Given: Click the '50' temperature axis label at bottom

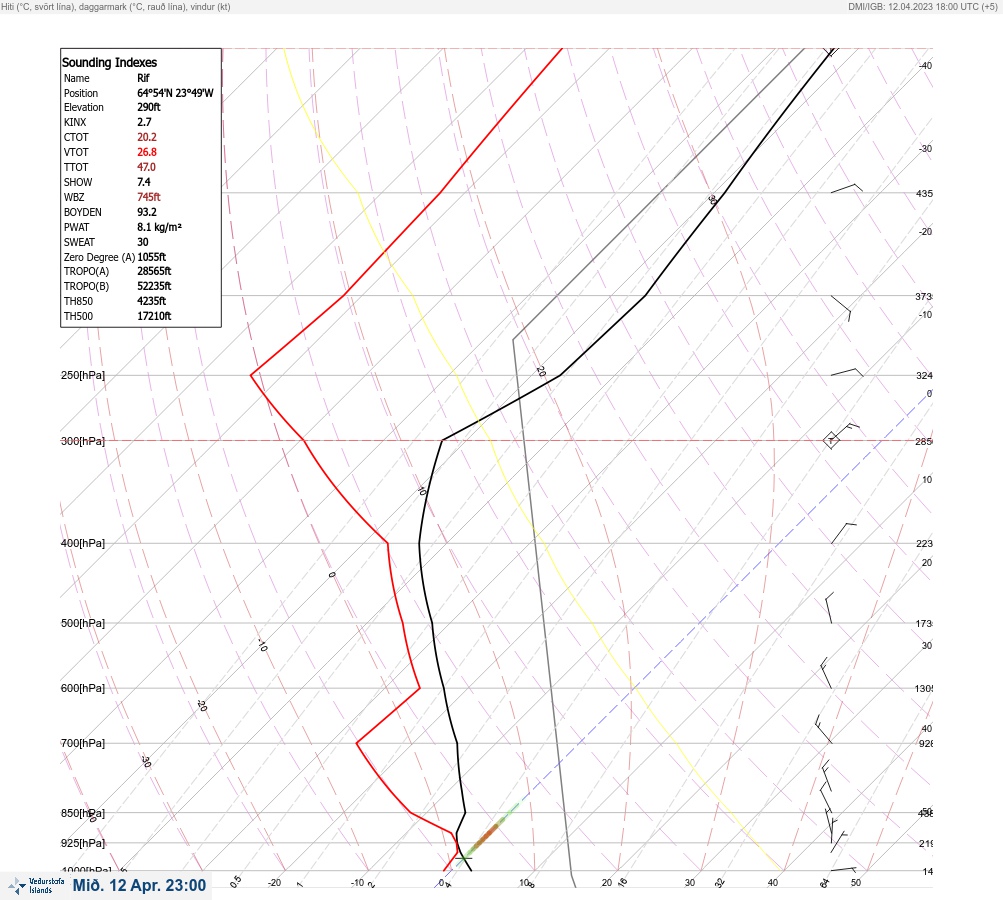Looking at the screenshot, I should 856,883.
